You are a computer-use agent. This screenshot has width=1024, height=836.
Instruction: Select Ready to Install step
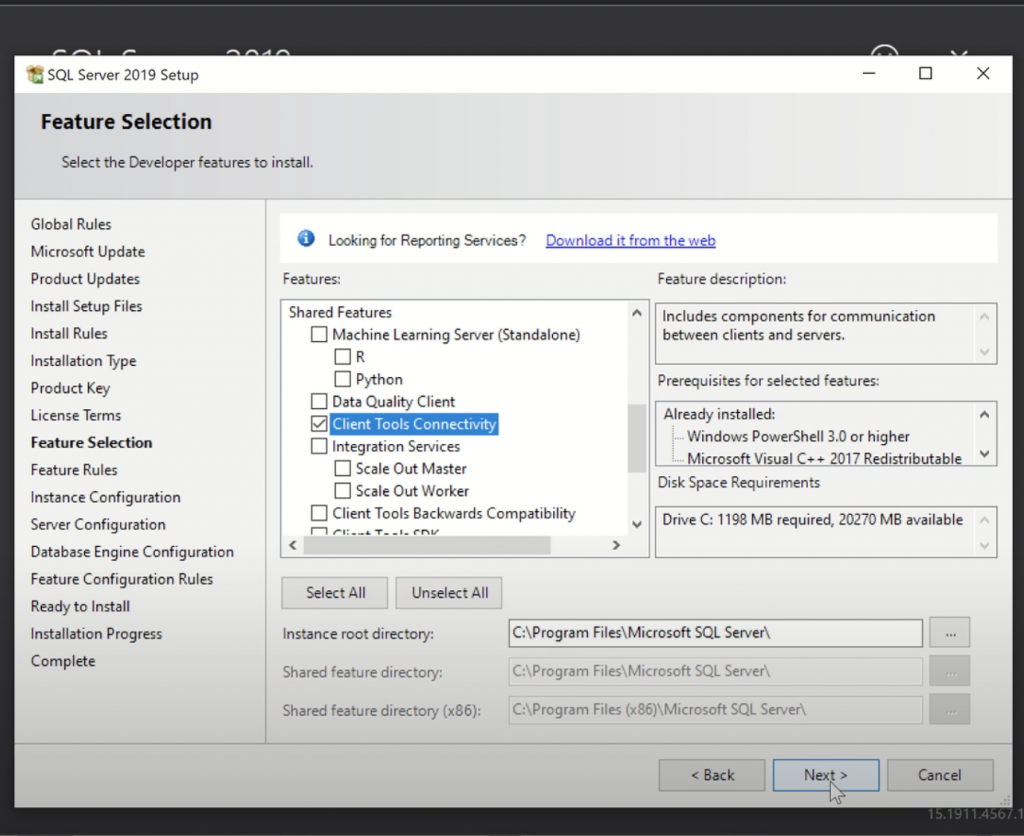80,607
